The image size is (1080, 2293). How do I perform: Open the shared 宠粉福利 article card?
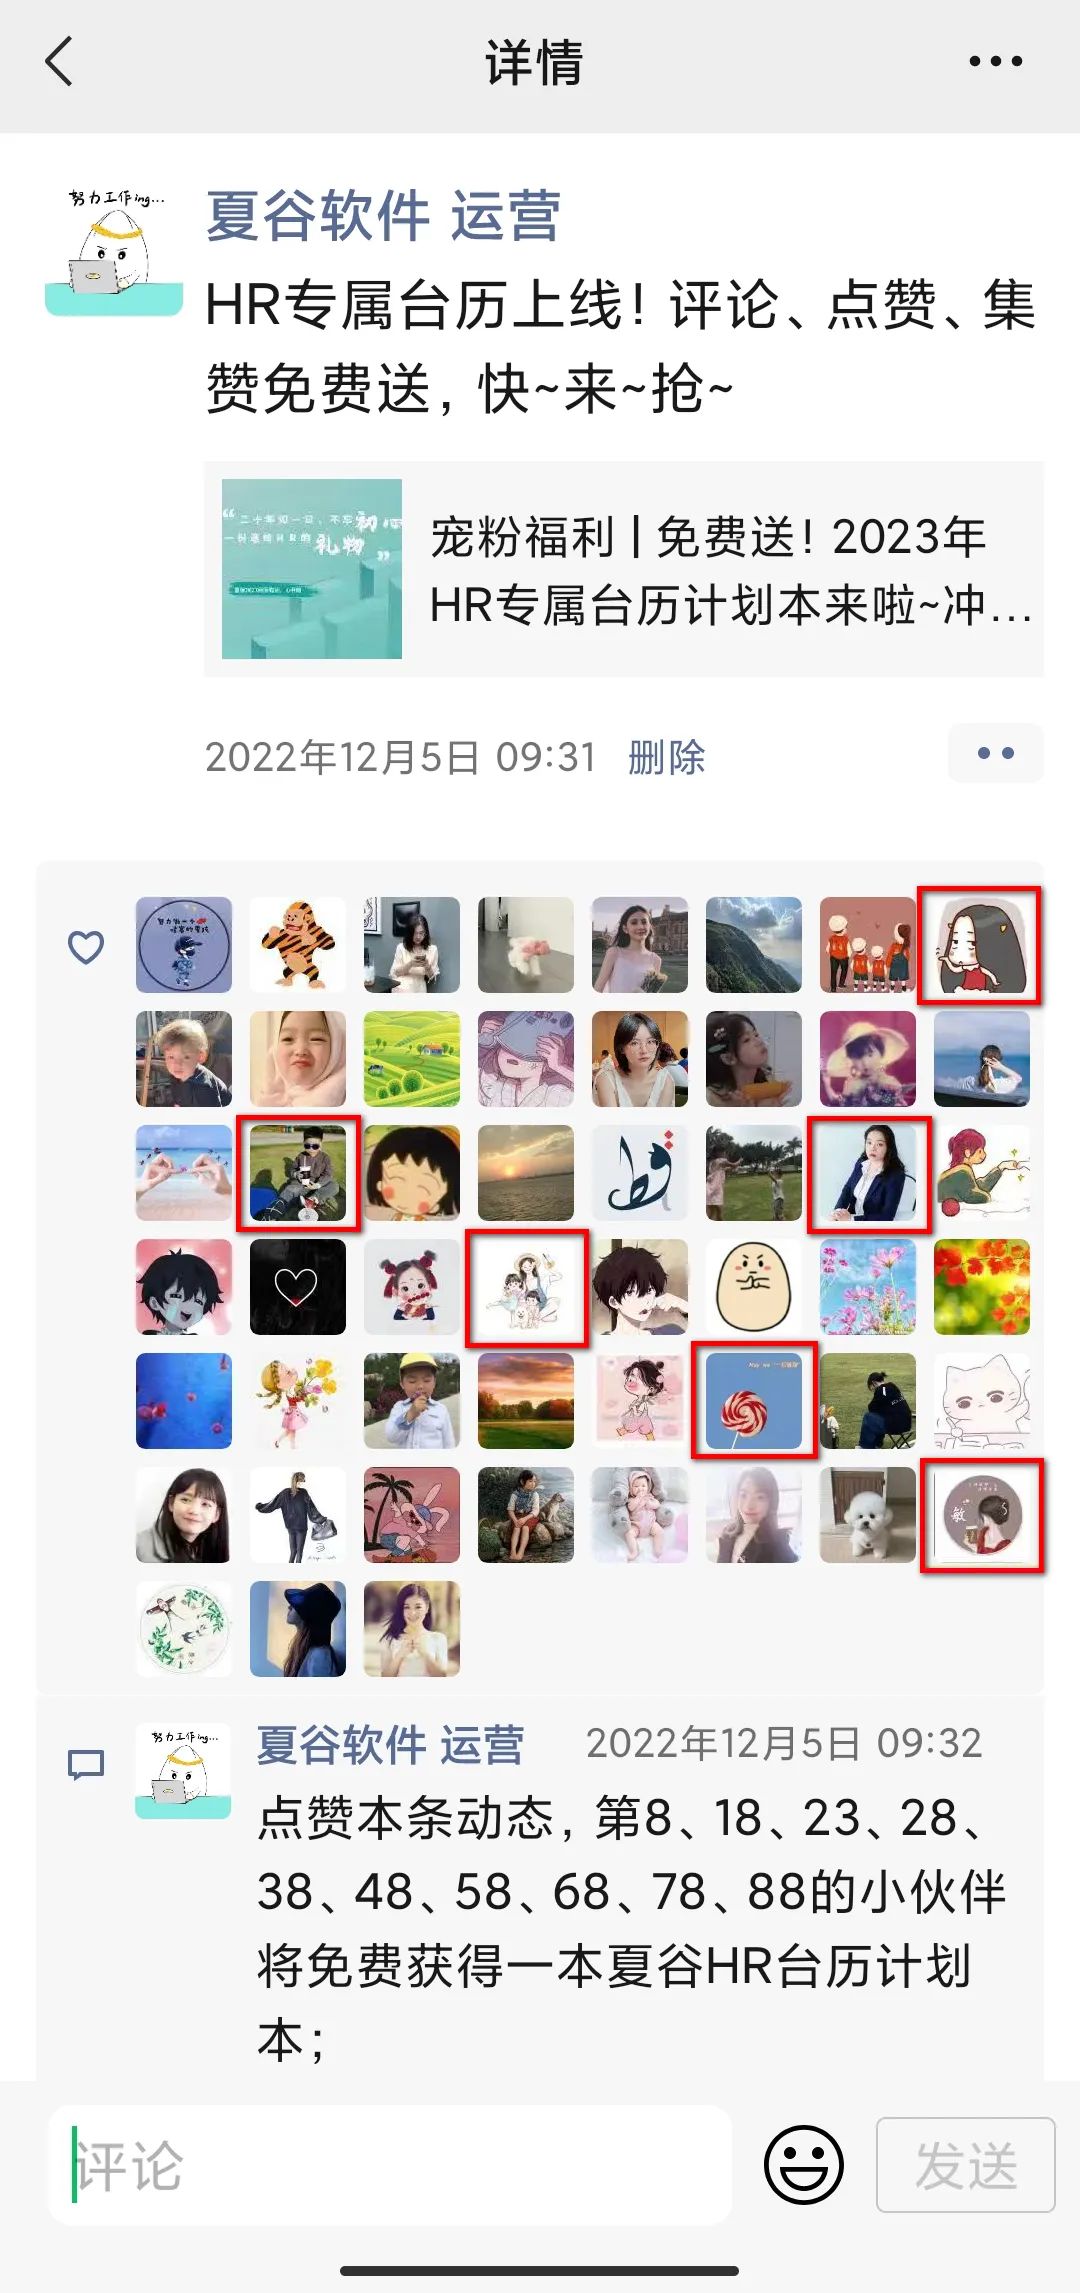pyautogui.click(x=624, y=569)
